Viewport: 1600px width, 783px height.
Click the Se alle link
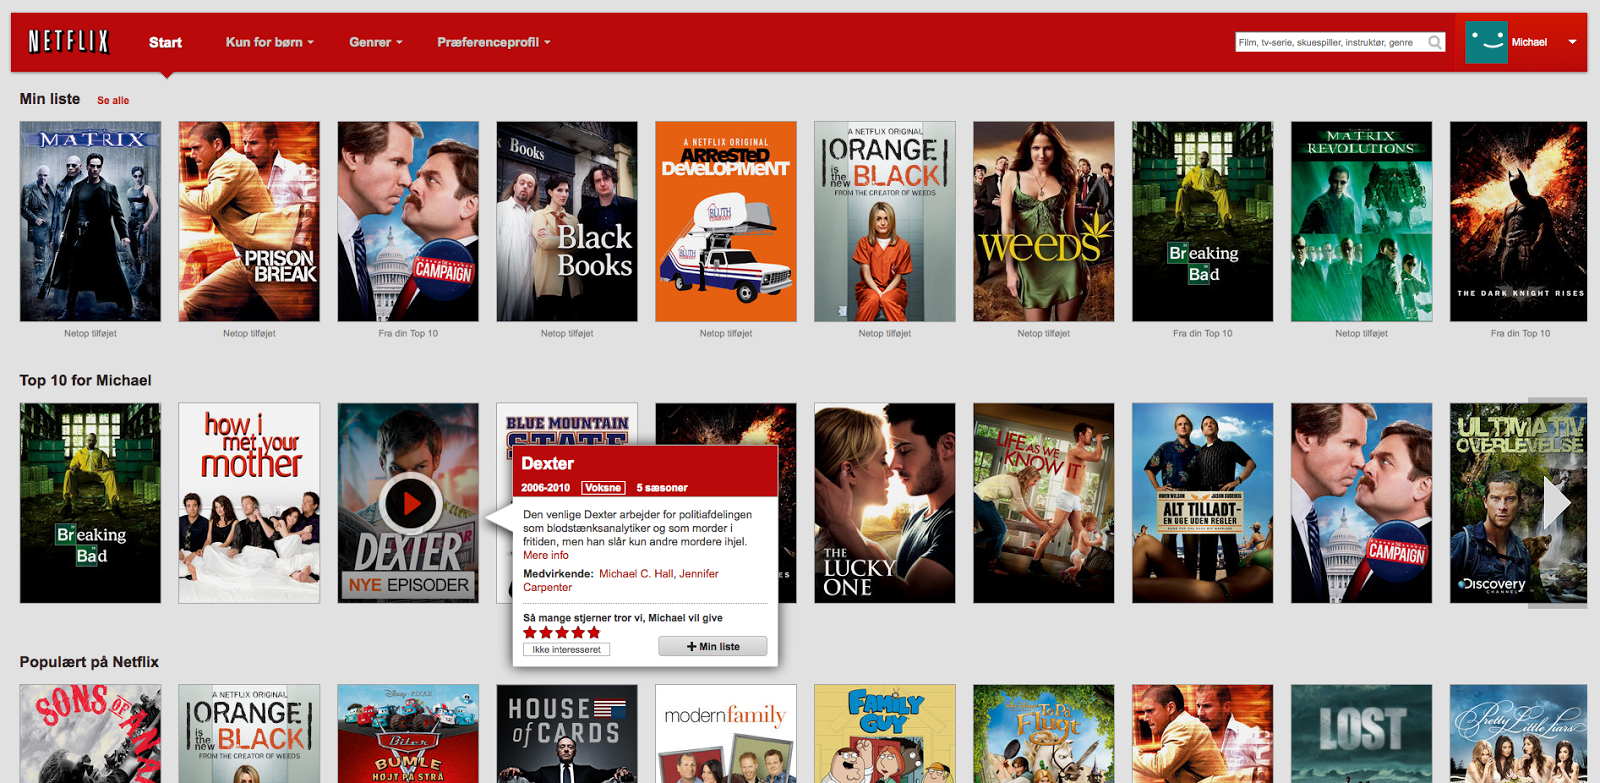tap(113, 100)
